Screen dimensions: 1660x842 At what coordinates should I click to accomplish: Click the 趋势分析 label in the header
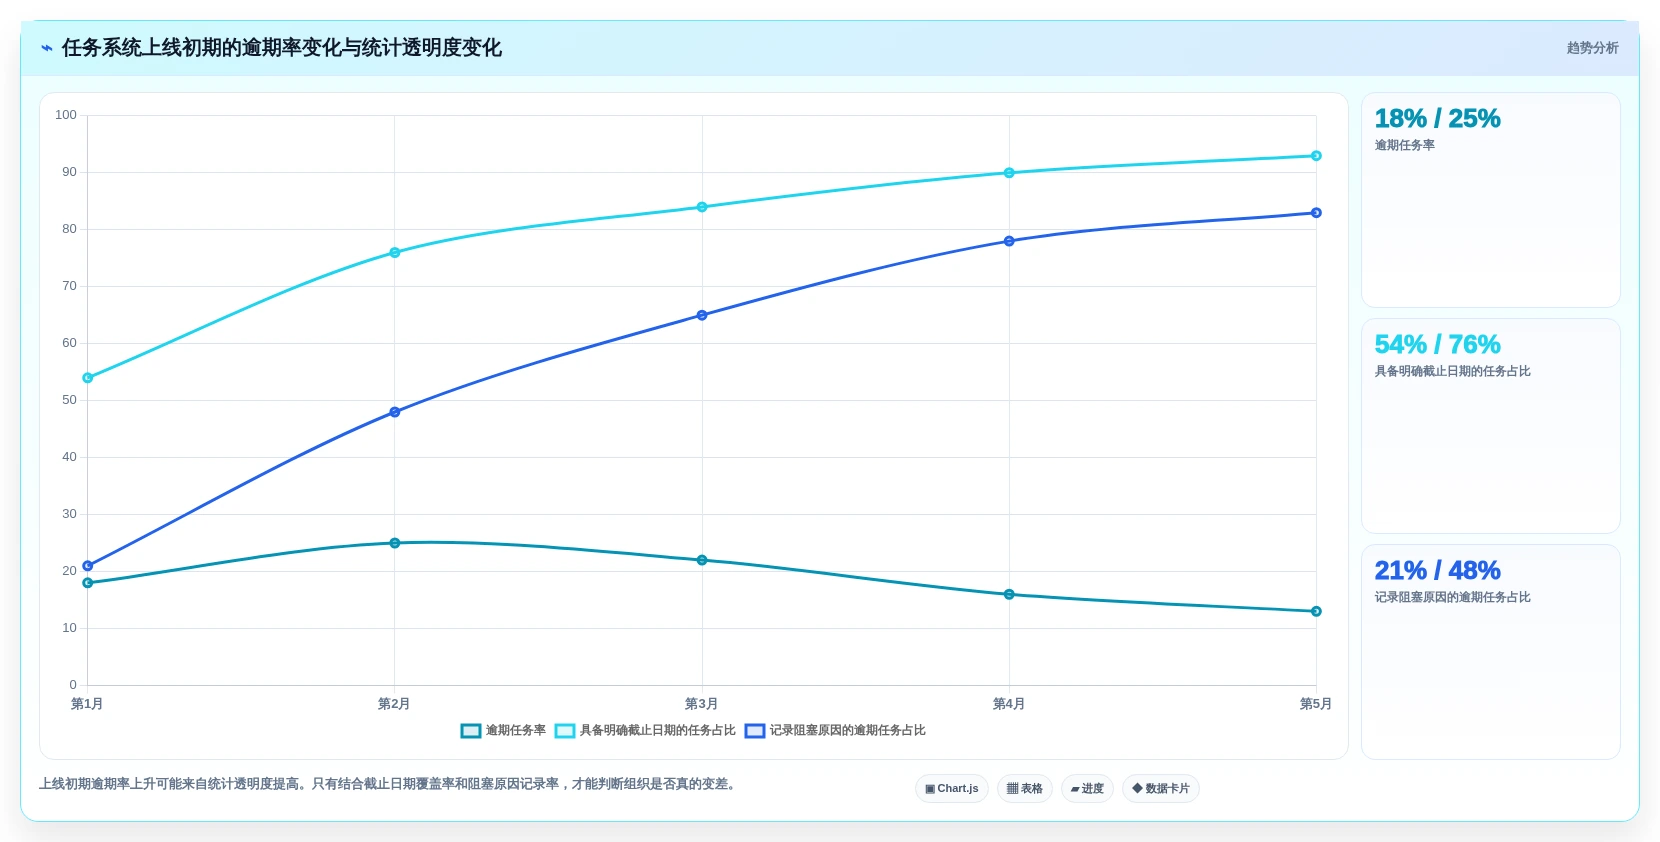pos(1592,48)
